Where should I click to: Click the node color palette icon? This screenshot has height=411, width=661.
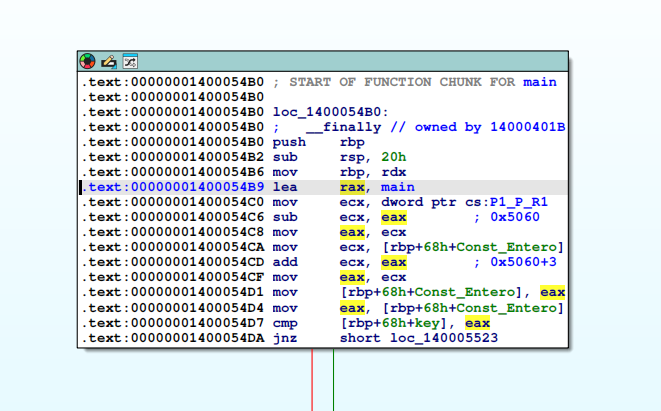tap(89, 62)
